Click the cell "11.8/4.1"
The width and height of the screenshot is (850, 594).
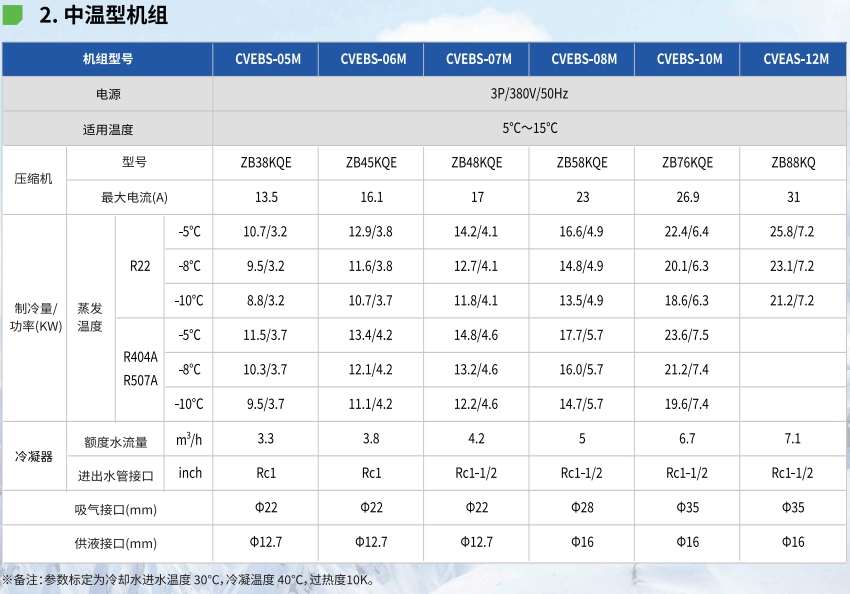pyautogui.click(x=475, y=301)
